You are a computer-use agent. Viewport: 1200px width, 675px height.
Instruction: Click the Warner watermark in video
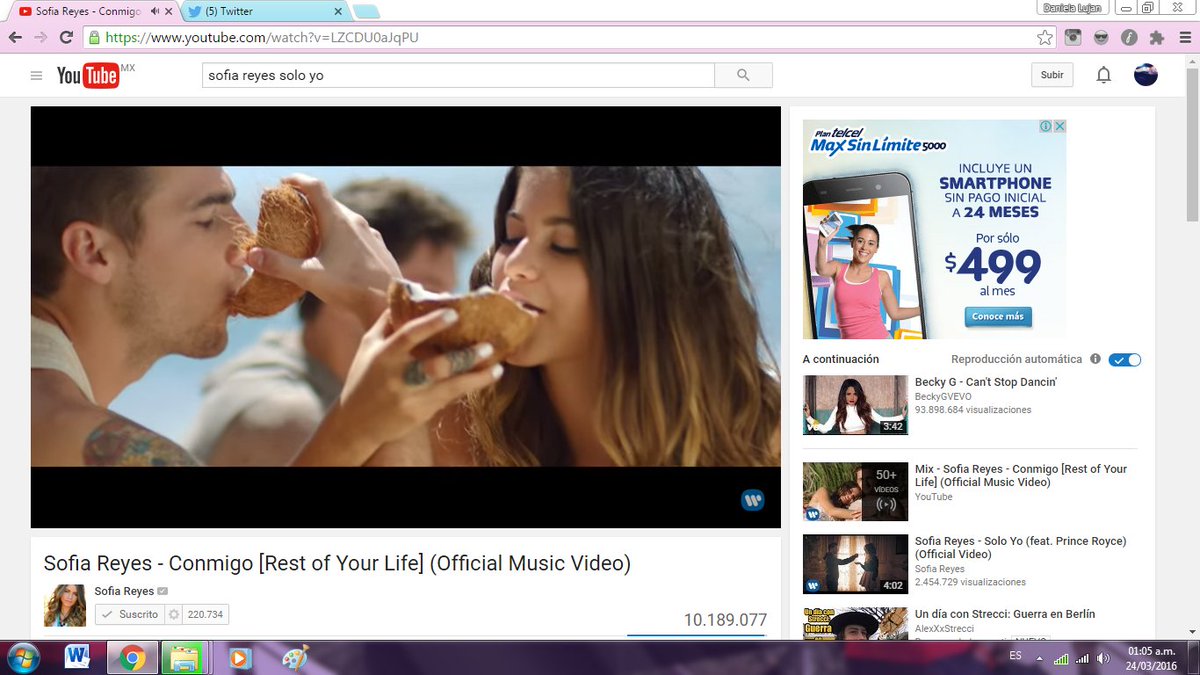[x=752, y=500]
